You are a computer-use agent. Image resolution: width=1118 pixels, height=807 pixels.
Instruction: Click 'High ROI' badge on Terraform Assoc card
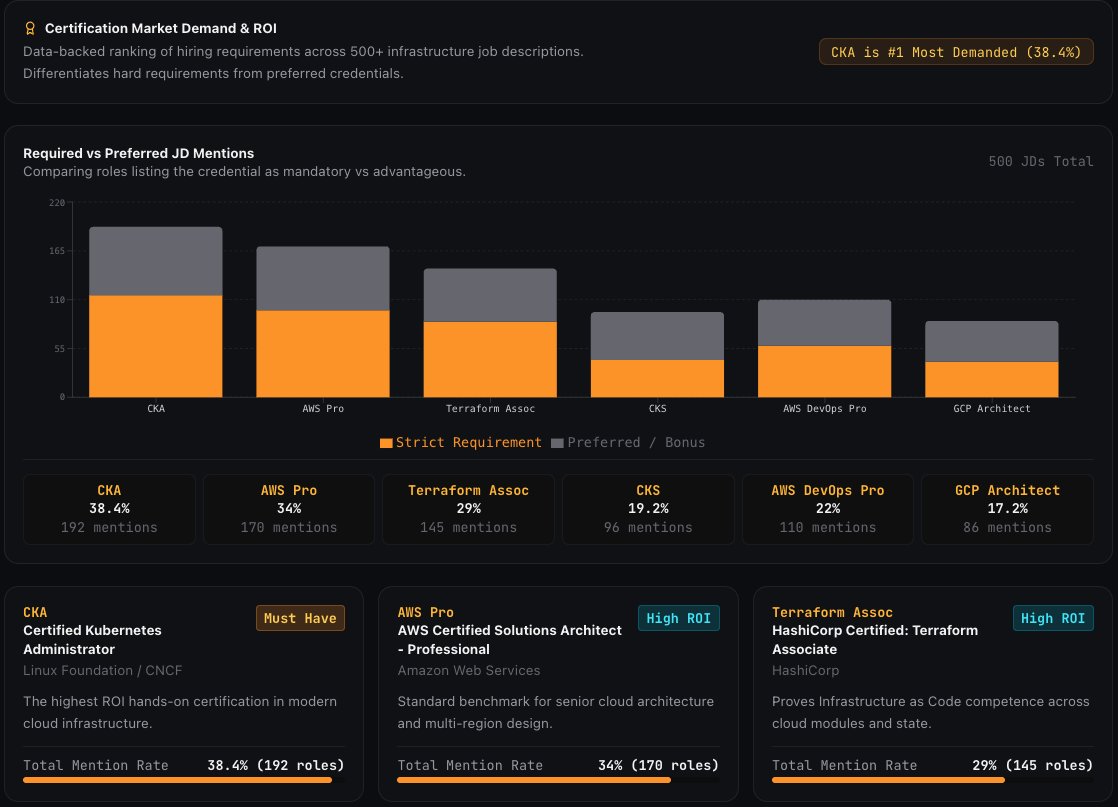pos(1053,618)
